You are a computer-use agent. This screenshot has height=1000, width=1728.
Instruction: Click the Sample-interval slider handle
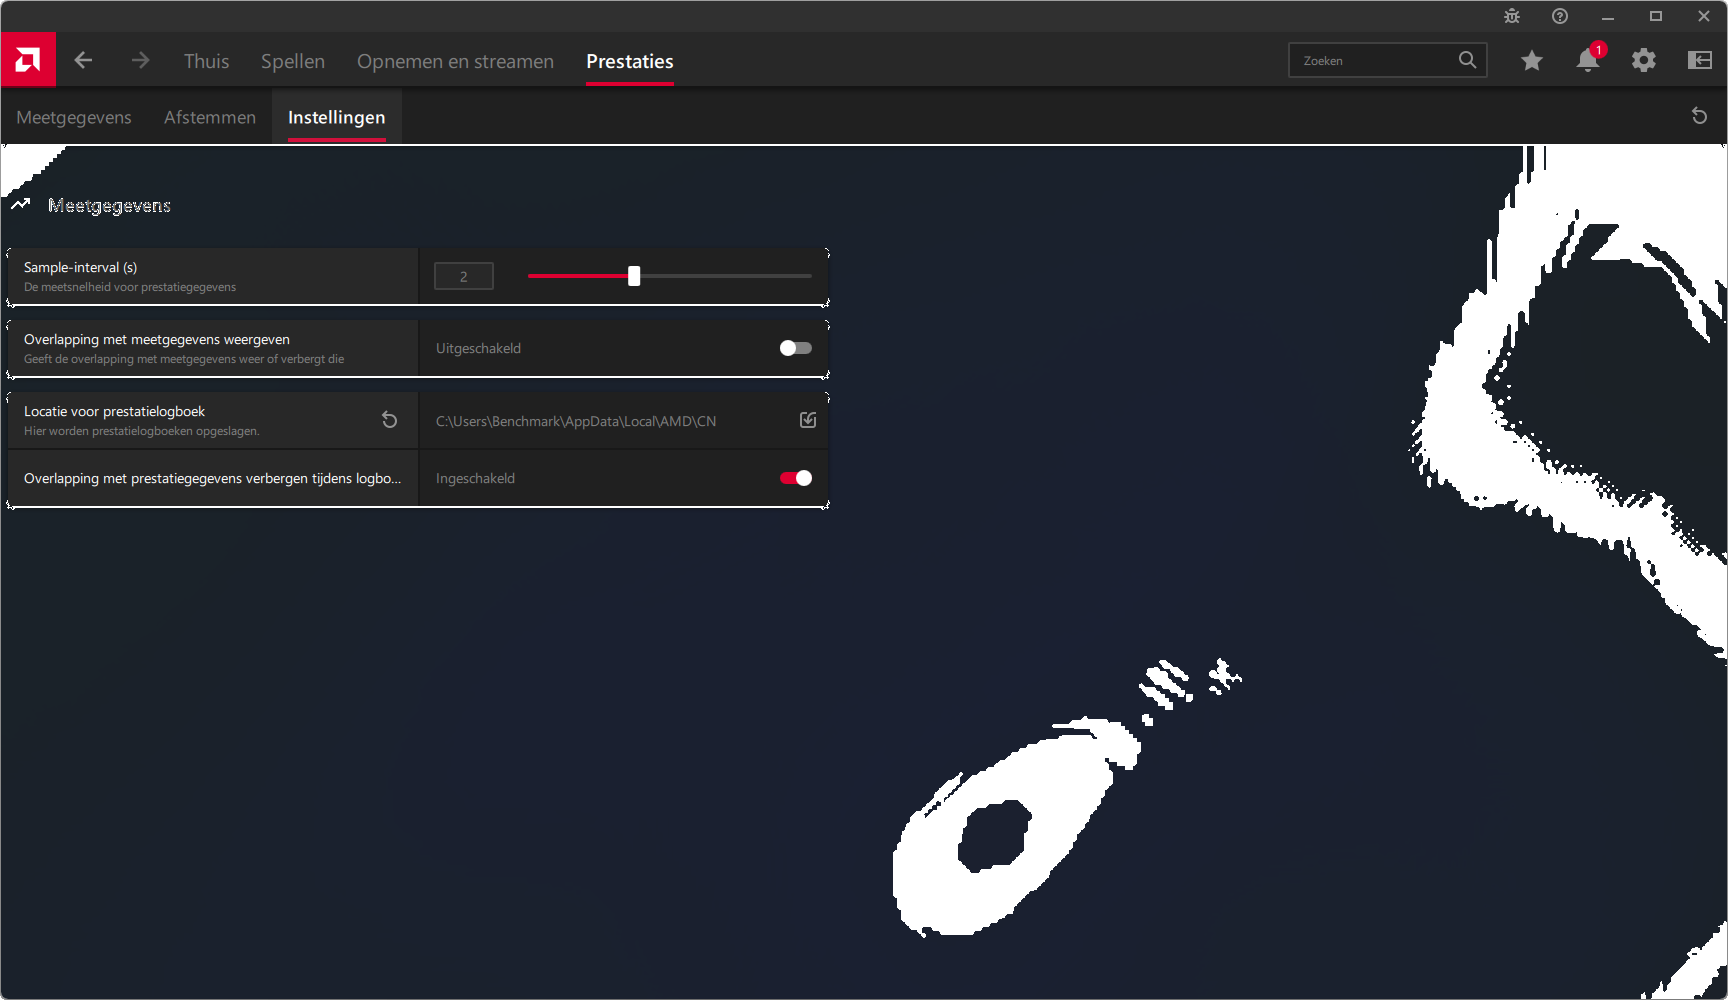(x=634, y=276)
